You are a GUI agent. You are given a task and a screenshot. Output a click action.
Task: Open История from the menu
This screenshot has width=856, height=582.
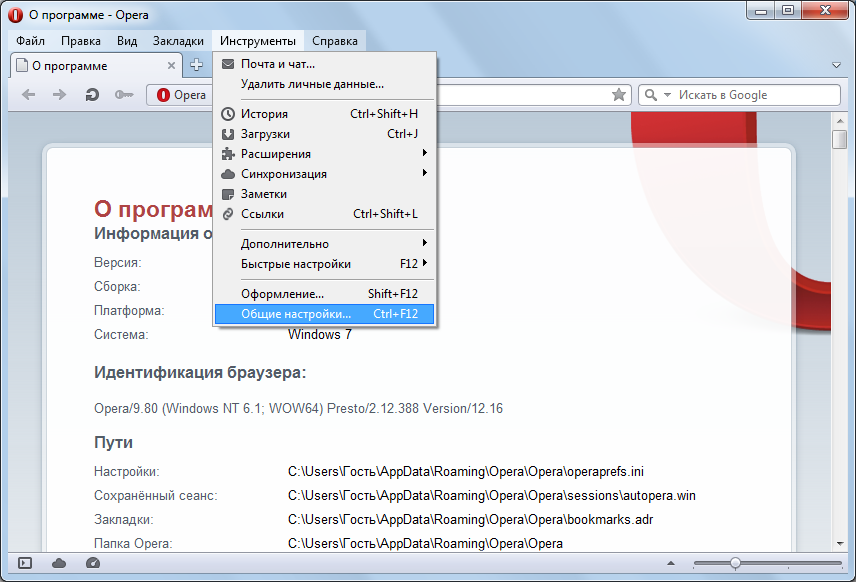coord(325,114)
